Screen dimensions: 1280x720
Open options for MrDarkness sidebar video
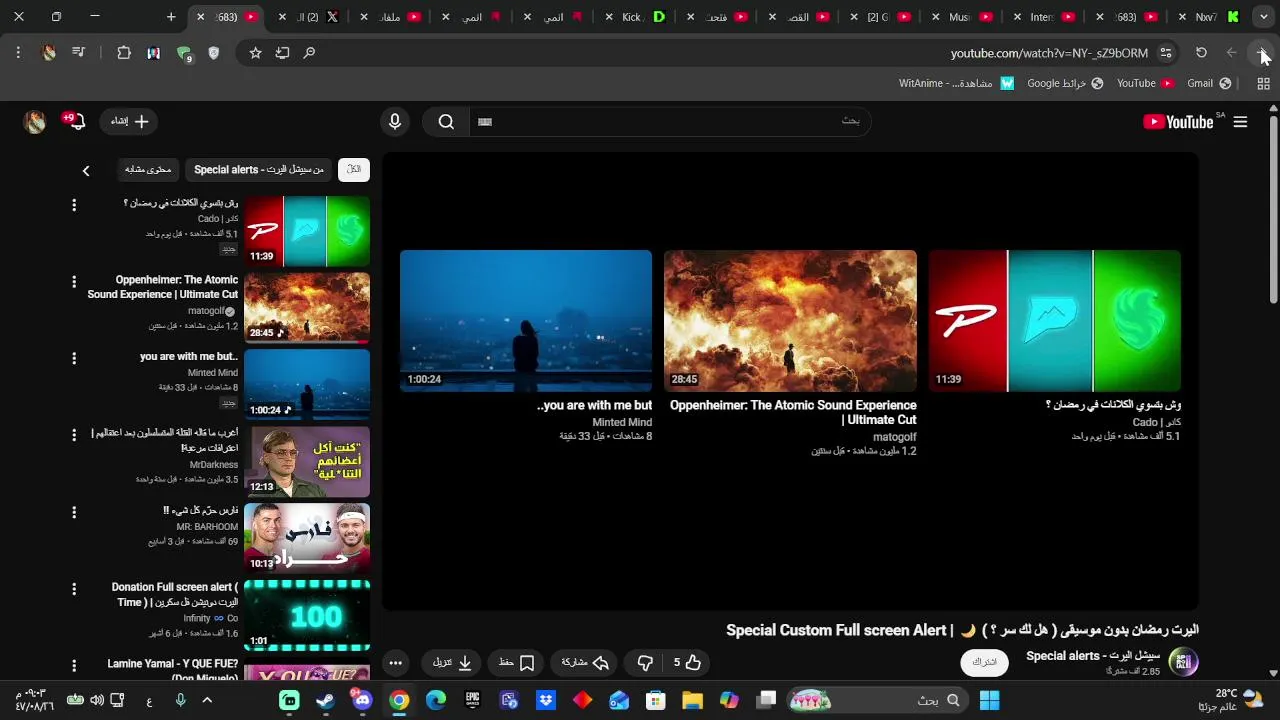click(73, 435)
